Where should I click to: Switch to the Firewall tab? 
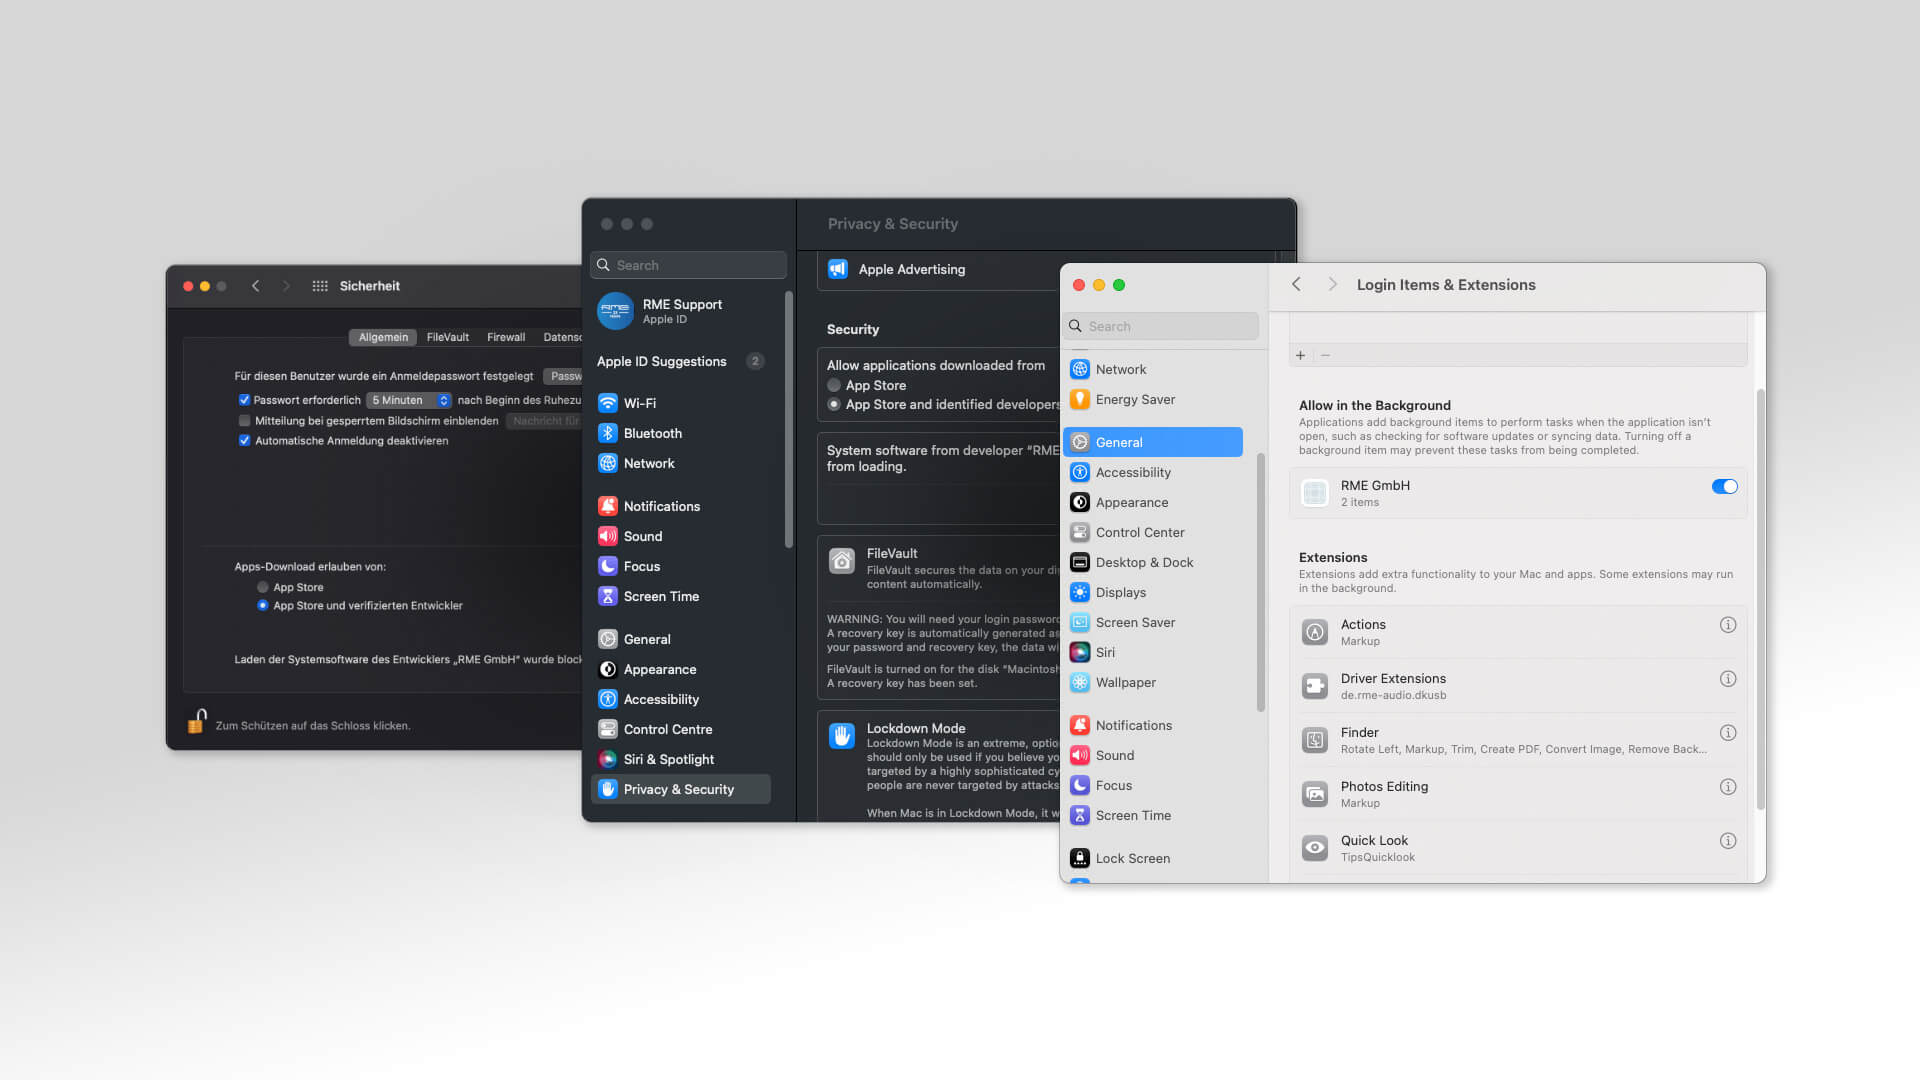pyautogui.click(x=505, y=337)
